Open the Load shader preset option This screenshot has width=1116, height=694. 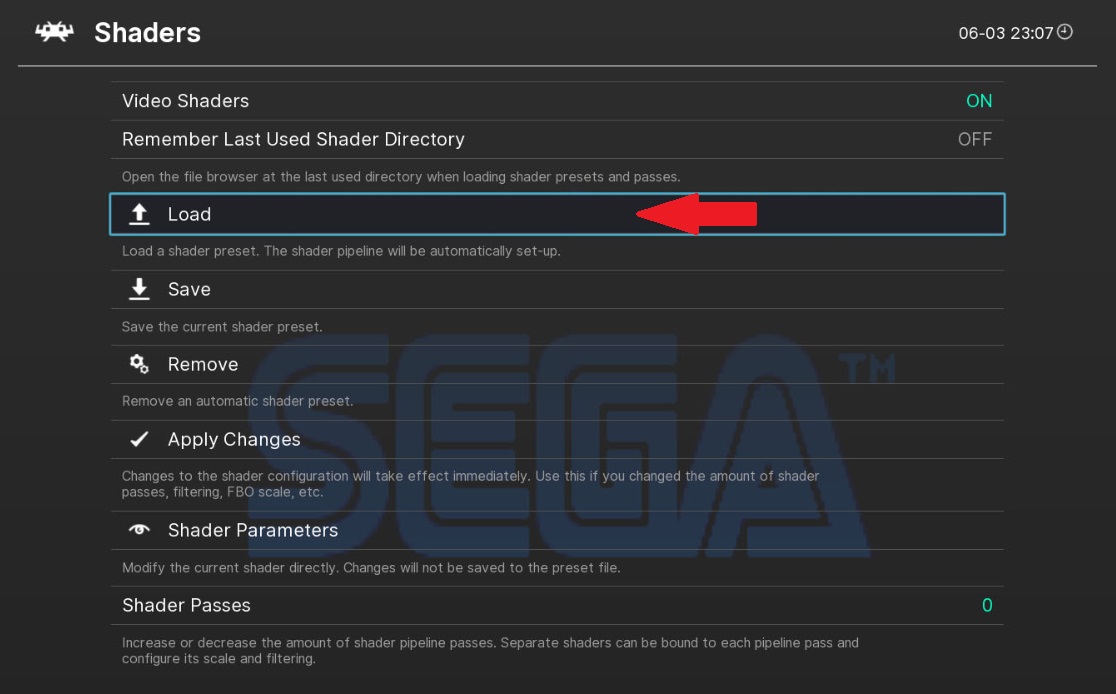tap(189, 214)
